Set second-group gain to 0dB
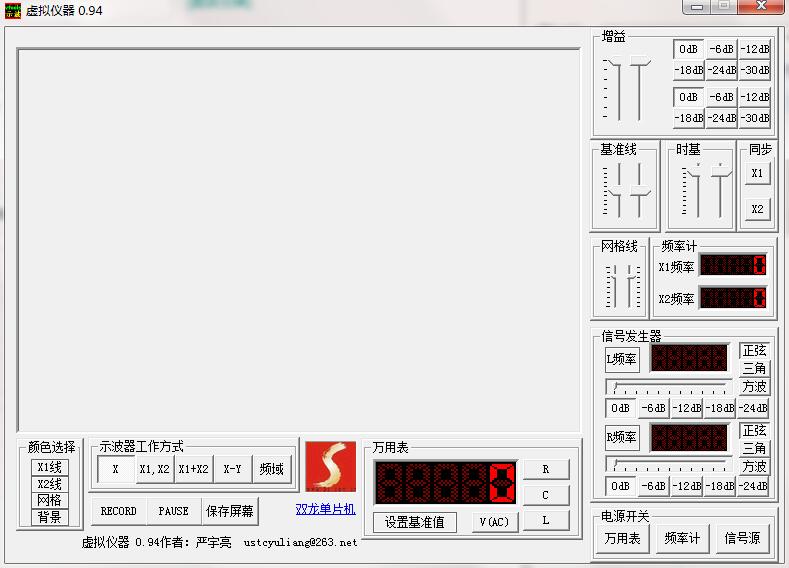Screen dimensions: 789x568 pyautogui.click(x=689, y=97)
